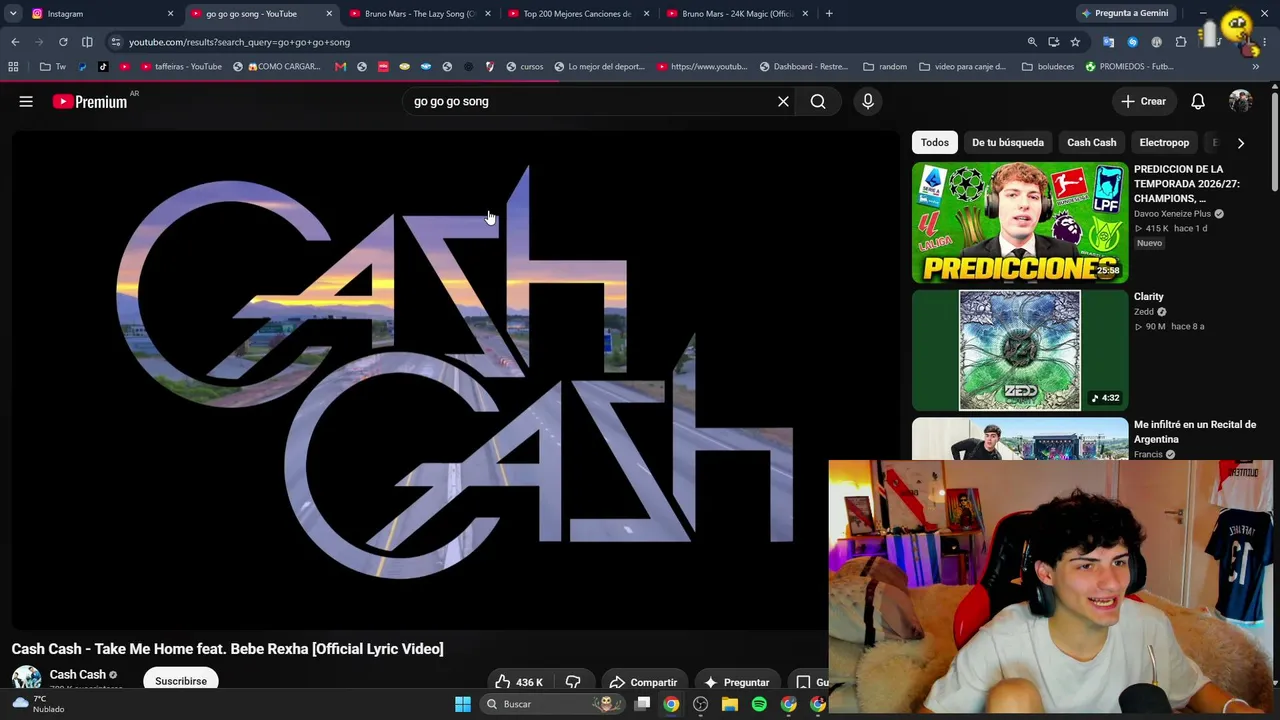Bookmark this page with the star
Viewport: 1280px width, 720px height.
point(1075,42)
